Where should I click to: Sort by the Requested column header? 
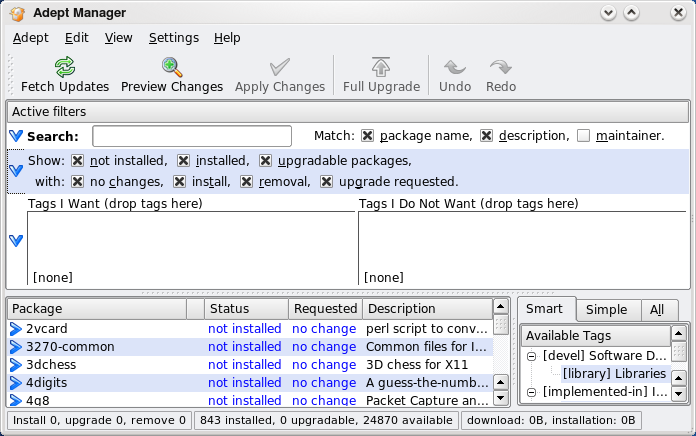(325, 309)
